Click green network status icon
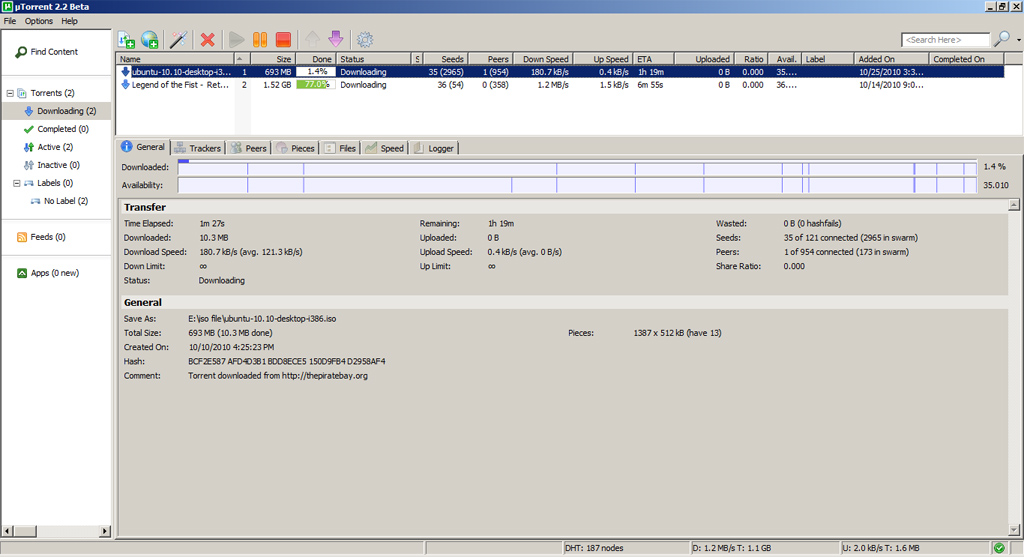The width and height of the screenshot is (1024, 557). (999, 549)
